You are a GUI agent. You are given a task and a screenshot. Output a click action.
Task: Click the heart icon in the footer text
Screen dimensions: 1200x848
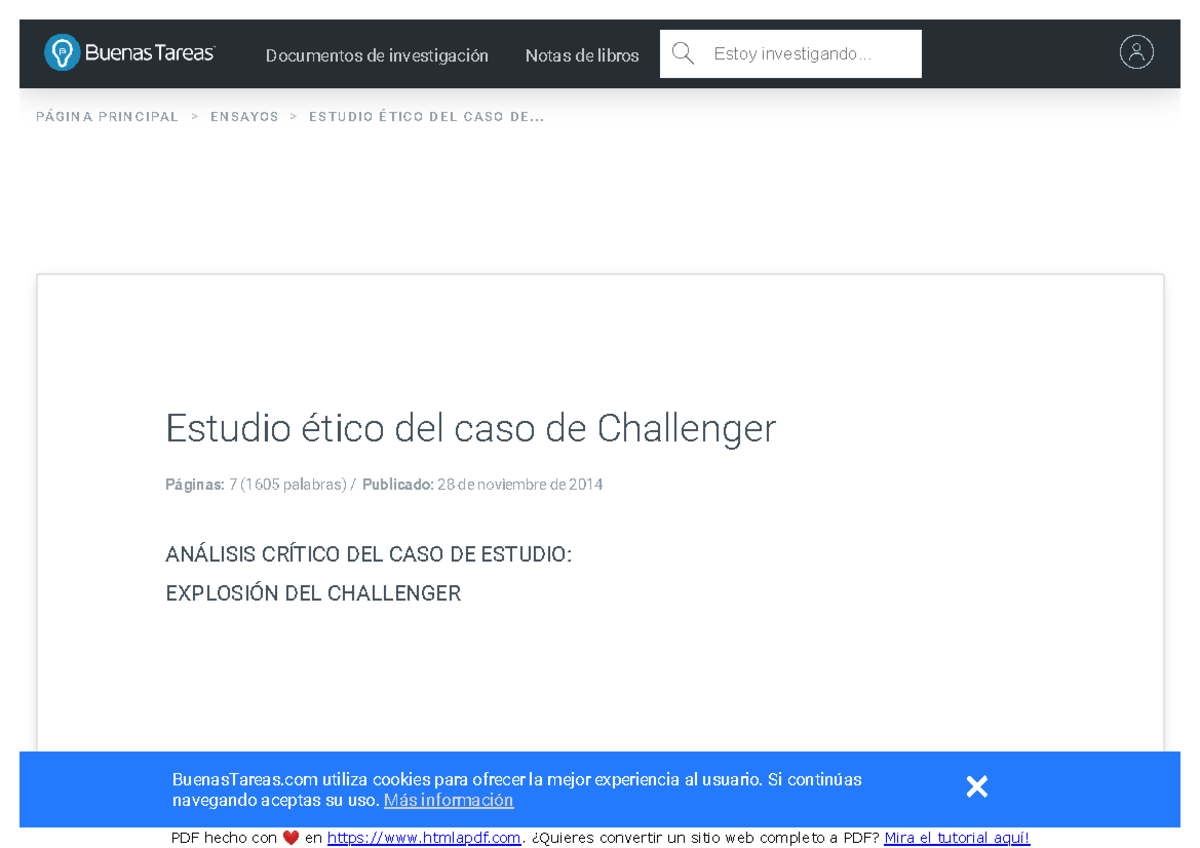[290, 837]
